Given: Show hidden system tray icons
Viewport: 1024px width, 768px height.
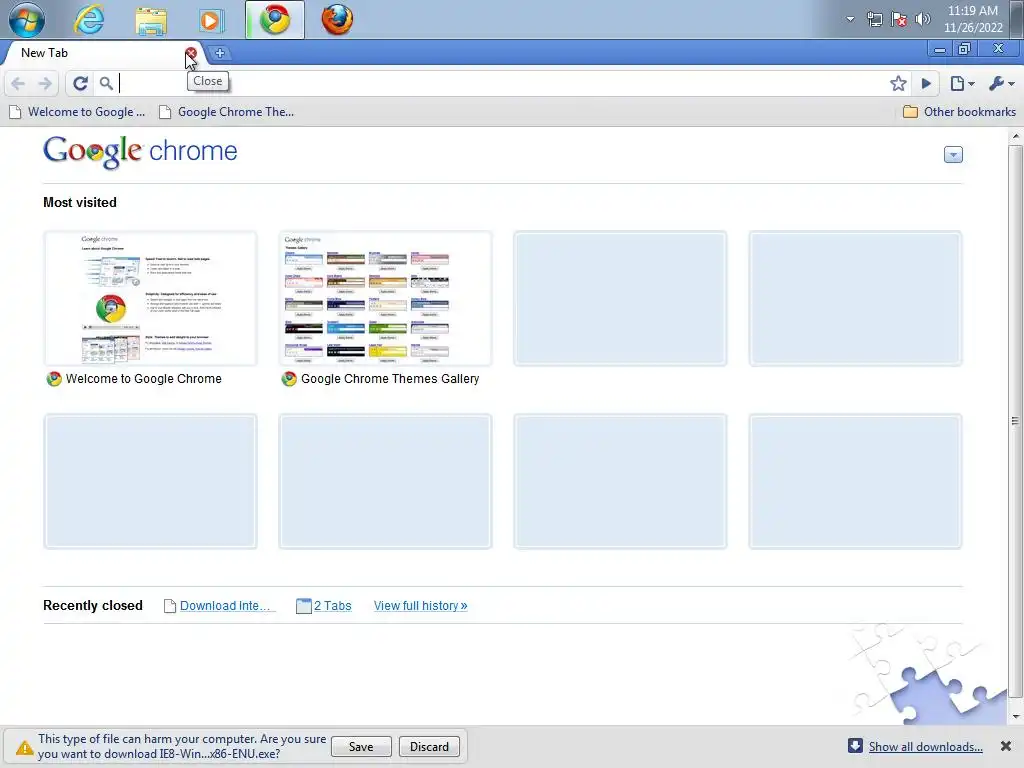Looking at the screenshot, I should click(850, 19).
